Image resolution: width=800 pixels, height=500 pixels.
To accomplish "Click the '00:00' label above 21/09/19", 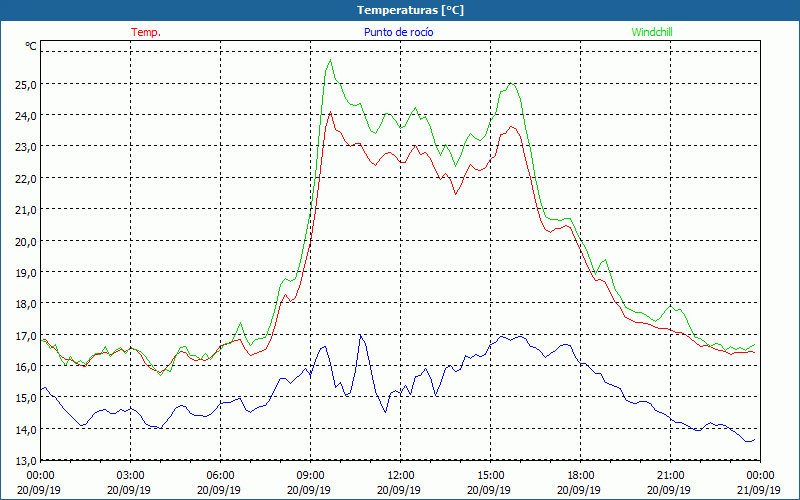I will click(x=760, y=475).
